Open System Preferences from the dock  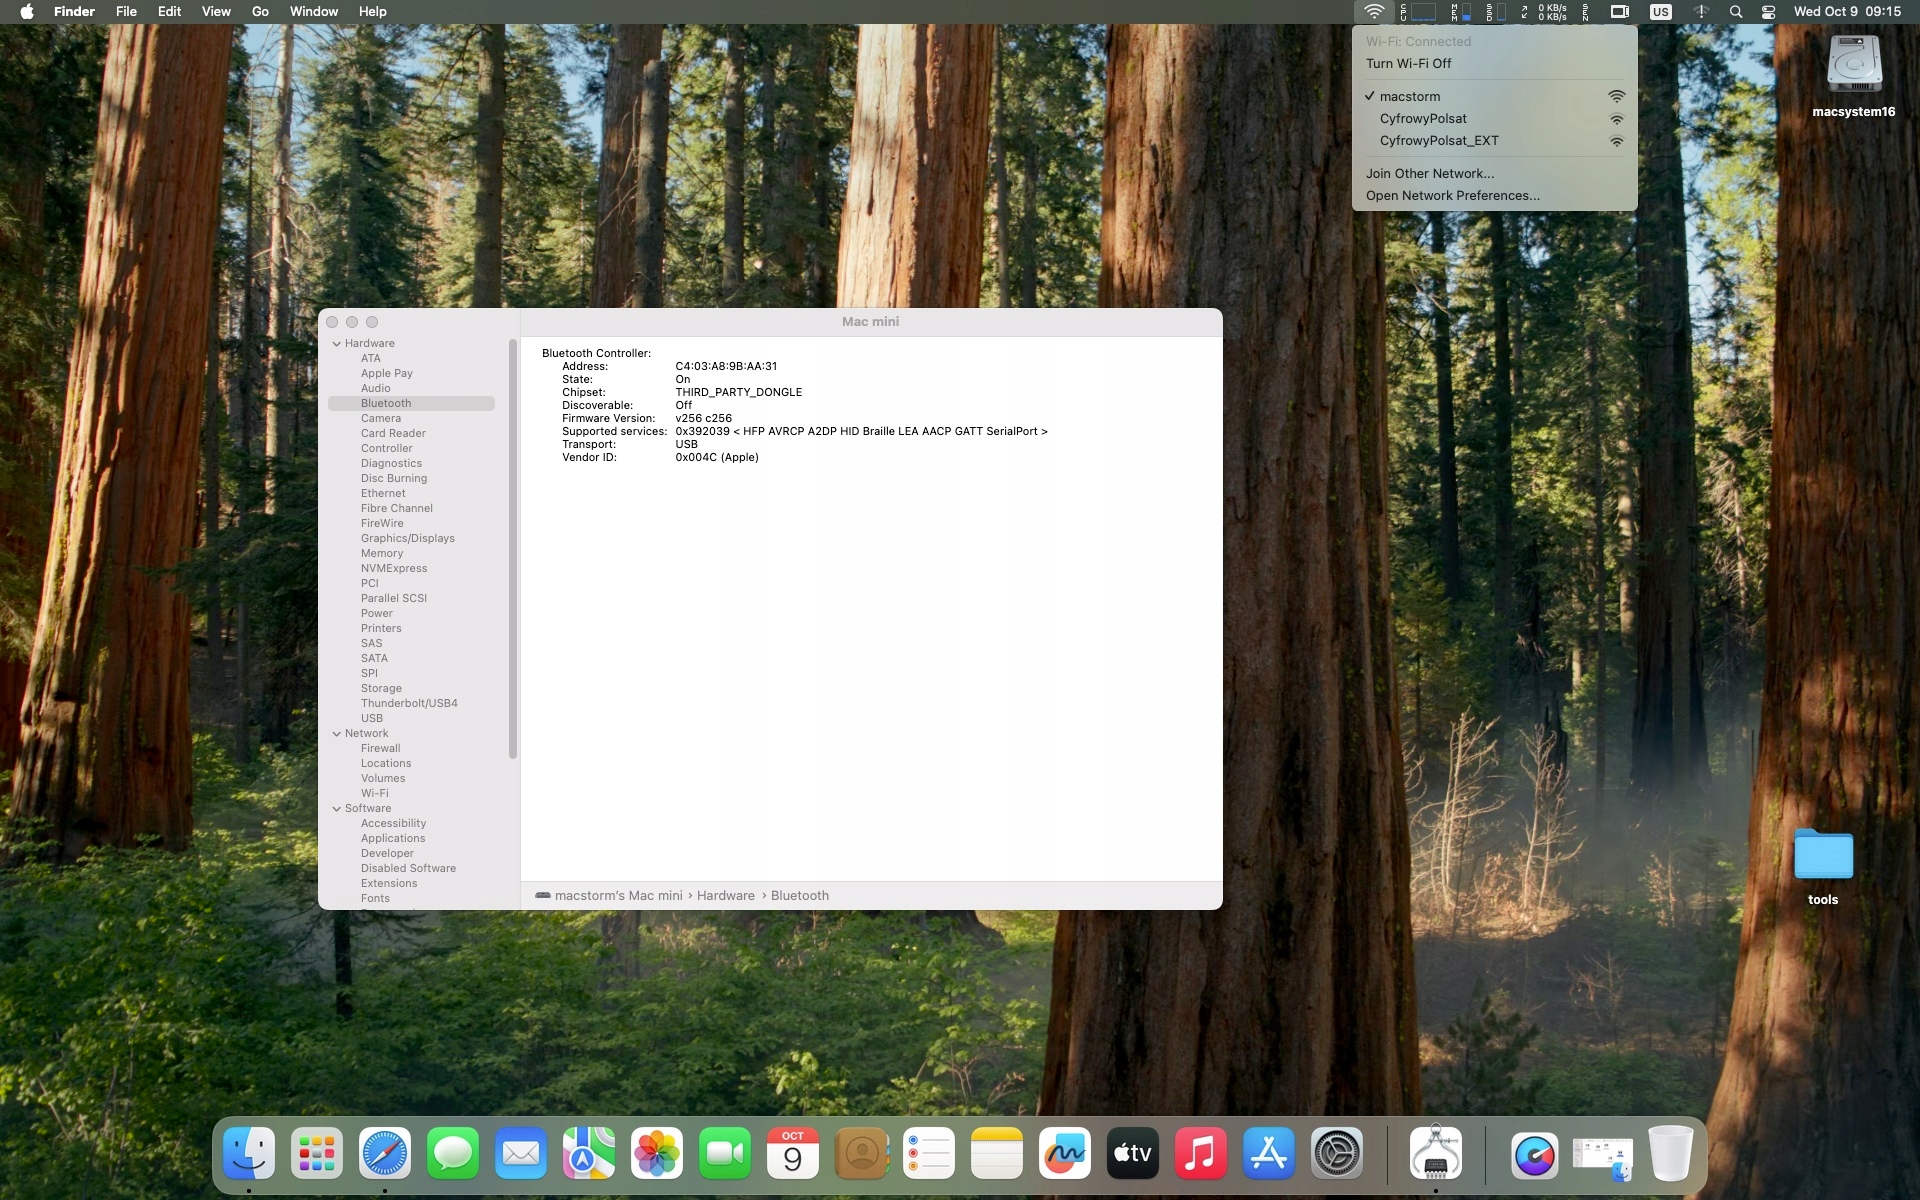click(x=1336, y=1154)
